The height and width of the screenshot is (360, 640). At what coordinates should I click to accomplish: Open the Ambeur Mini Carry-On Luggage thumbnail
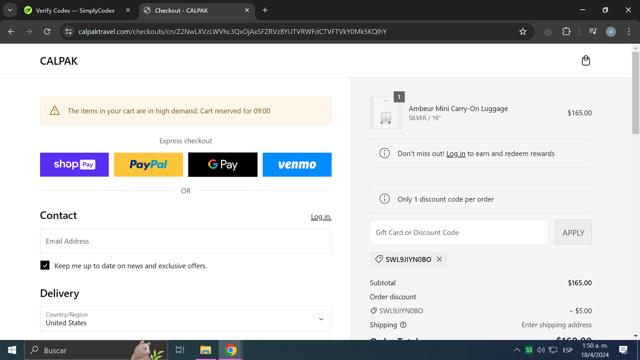386,113
